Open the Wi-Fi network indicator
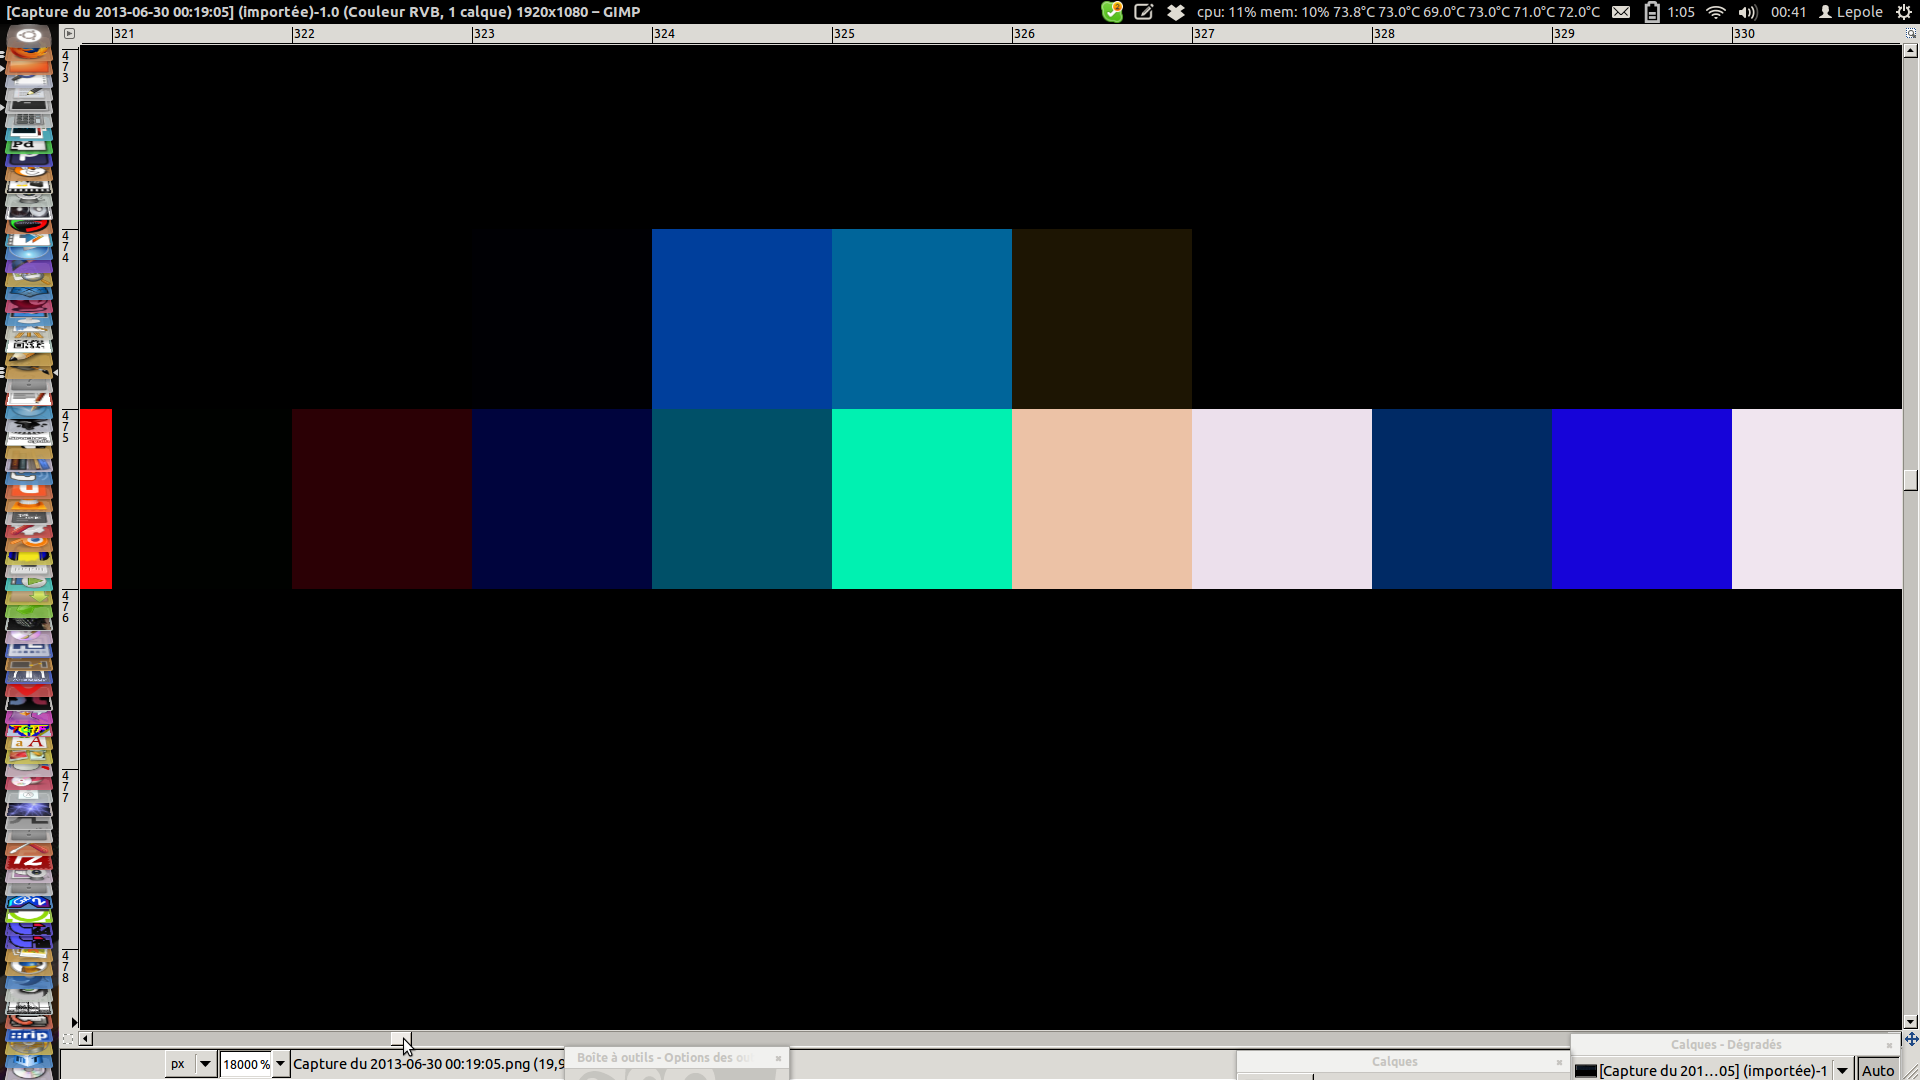 (1715, 12)
